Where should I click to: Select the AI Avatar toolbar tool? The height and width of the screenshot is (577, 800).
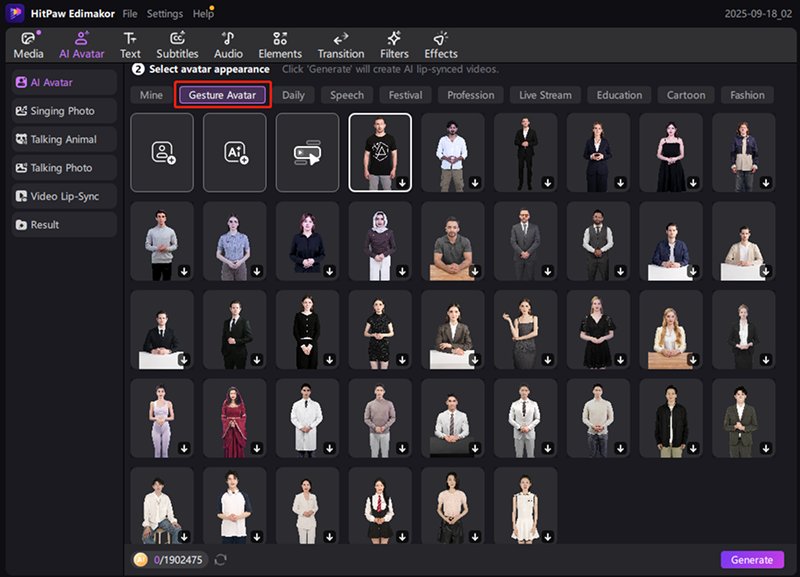[82, 45]
